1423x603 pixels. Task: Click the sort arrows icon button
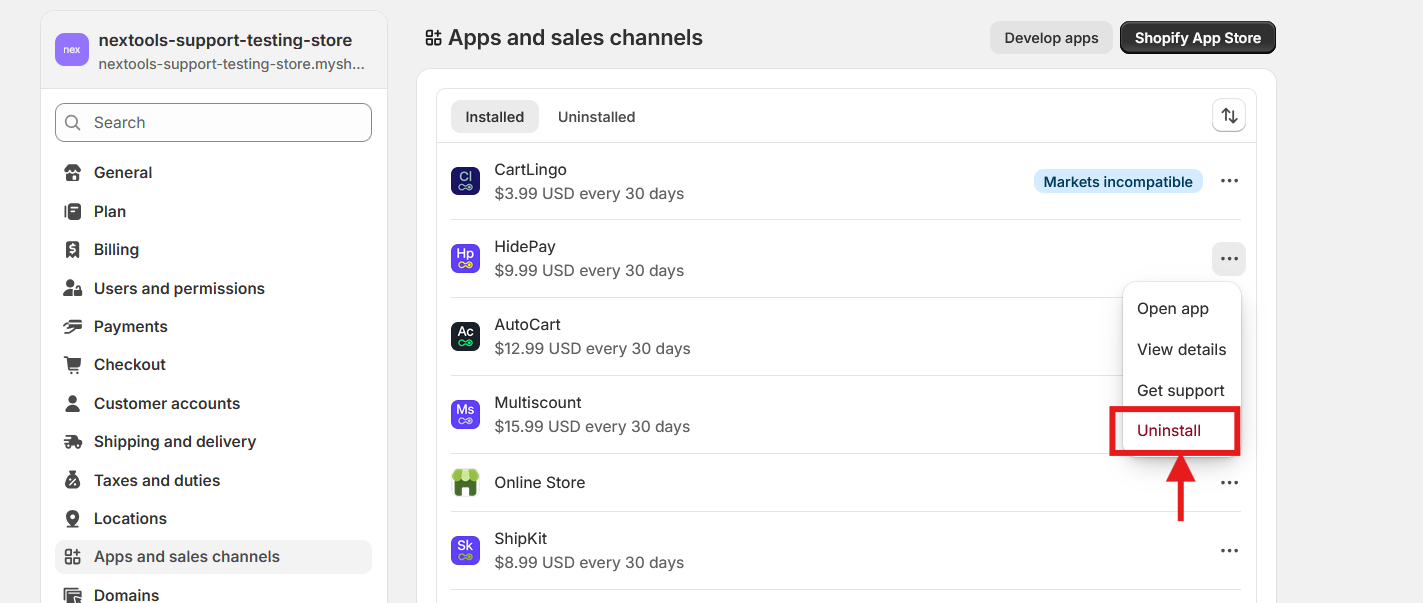[x=1229, y=116]
